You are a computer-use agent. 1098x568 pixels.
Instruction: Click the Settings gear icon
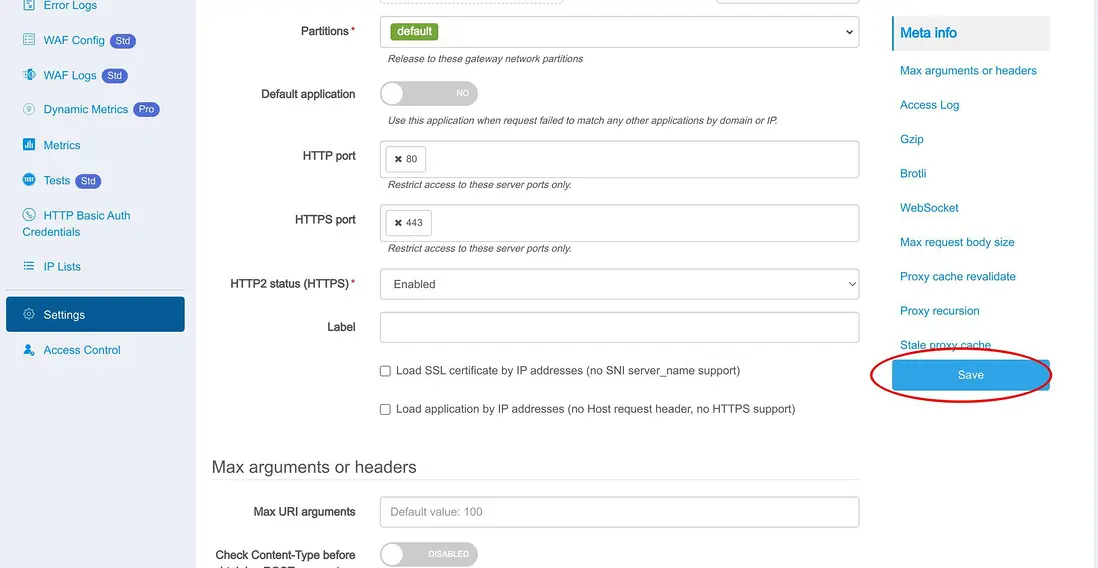[x=29, y=315]
